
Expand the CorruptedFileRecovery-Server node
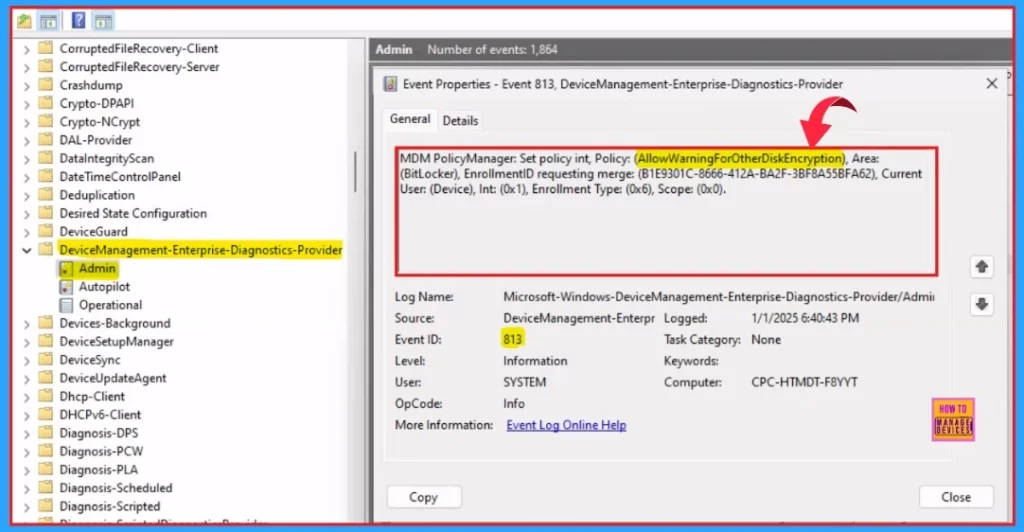pyautogui.click(x=27, y=67)
